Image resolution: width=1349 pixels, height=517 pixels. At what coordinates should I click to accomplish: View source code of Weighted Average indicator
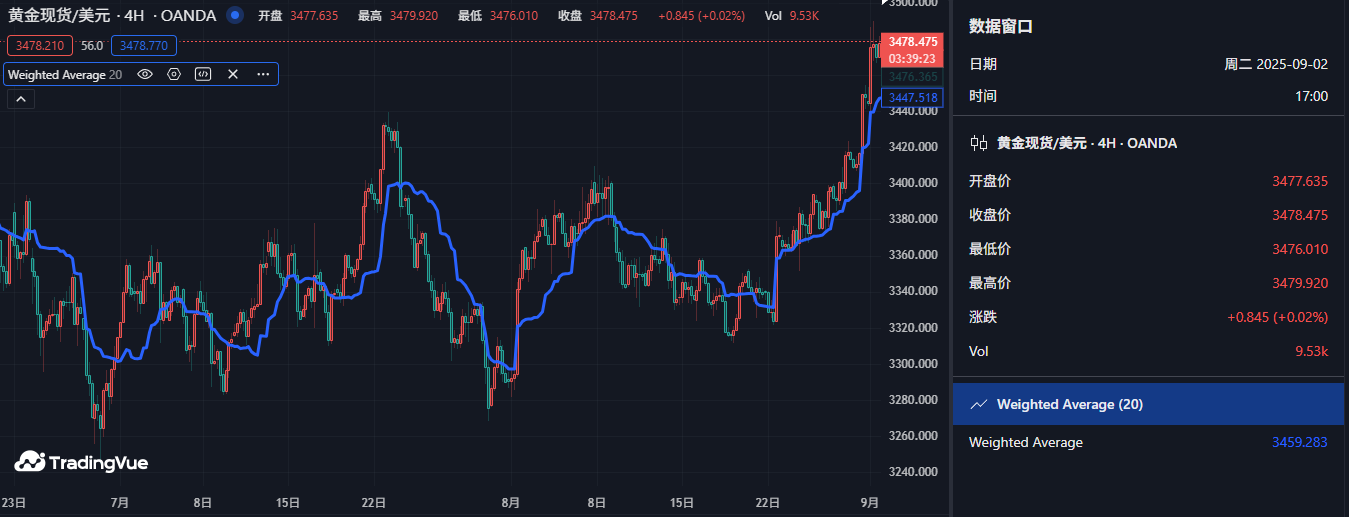tap(203, 74)
